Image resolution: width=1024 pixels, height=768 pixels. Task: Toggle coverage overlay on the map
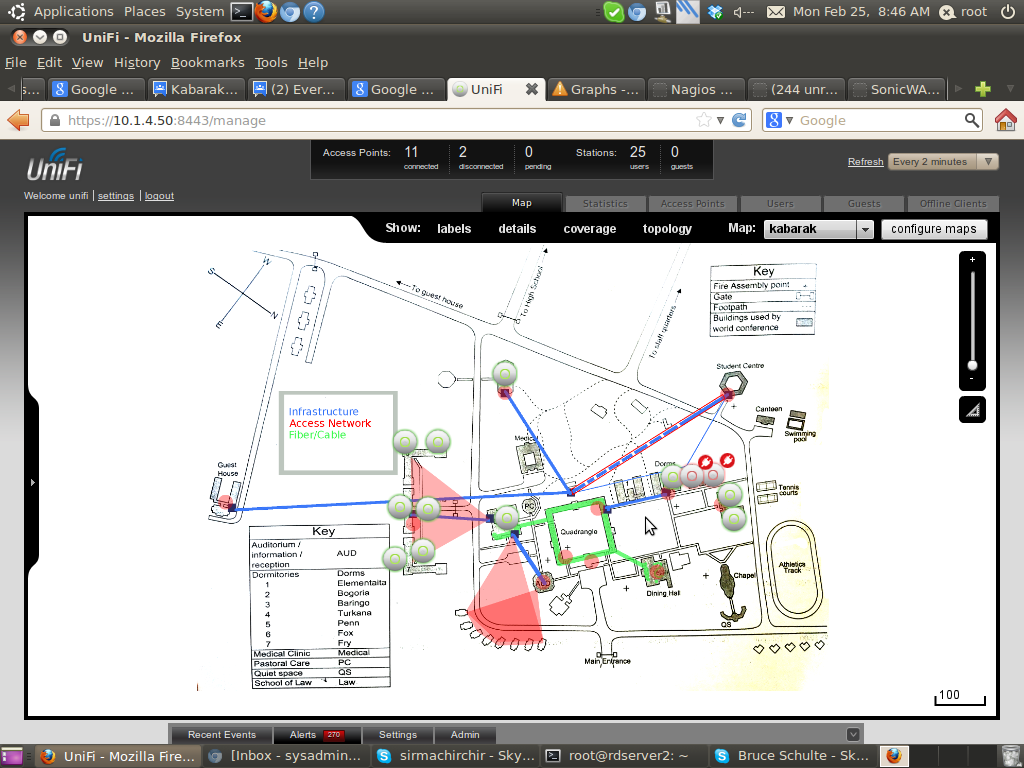click(x=589, y=229)
